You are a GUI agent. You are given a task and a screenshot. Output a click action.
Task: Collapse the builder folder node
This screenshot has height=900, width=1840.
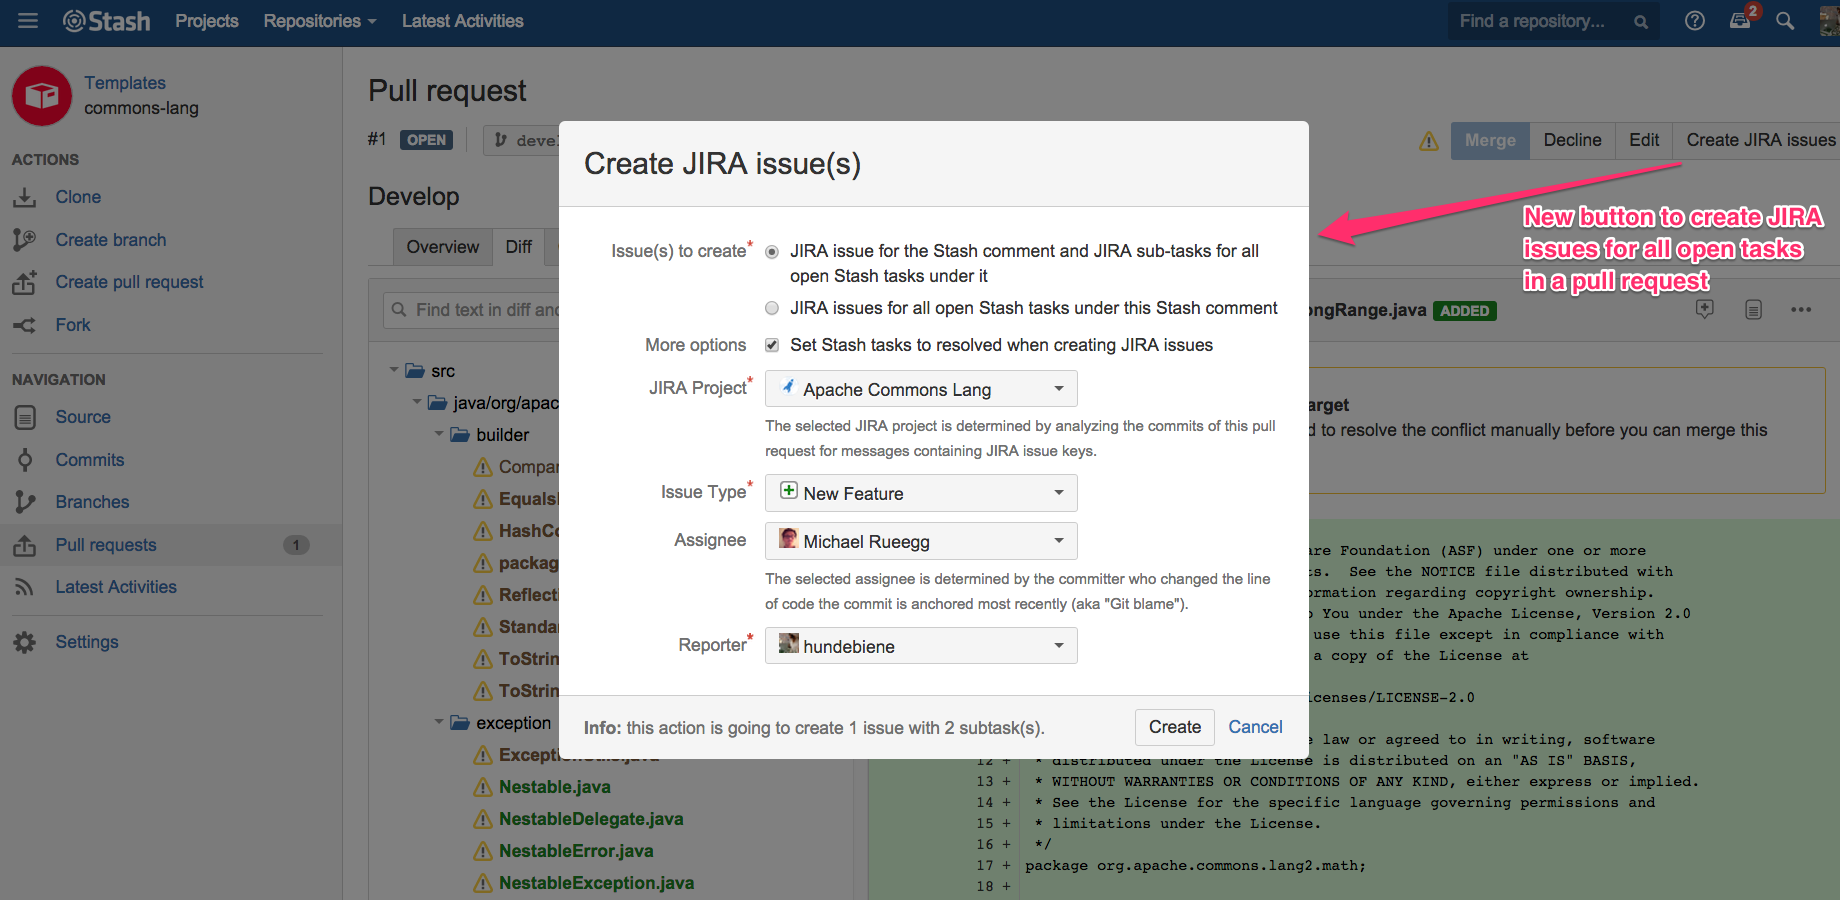(x=439, y=434)
